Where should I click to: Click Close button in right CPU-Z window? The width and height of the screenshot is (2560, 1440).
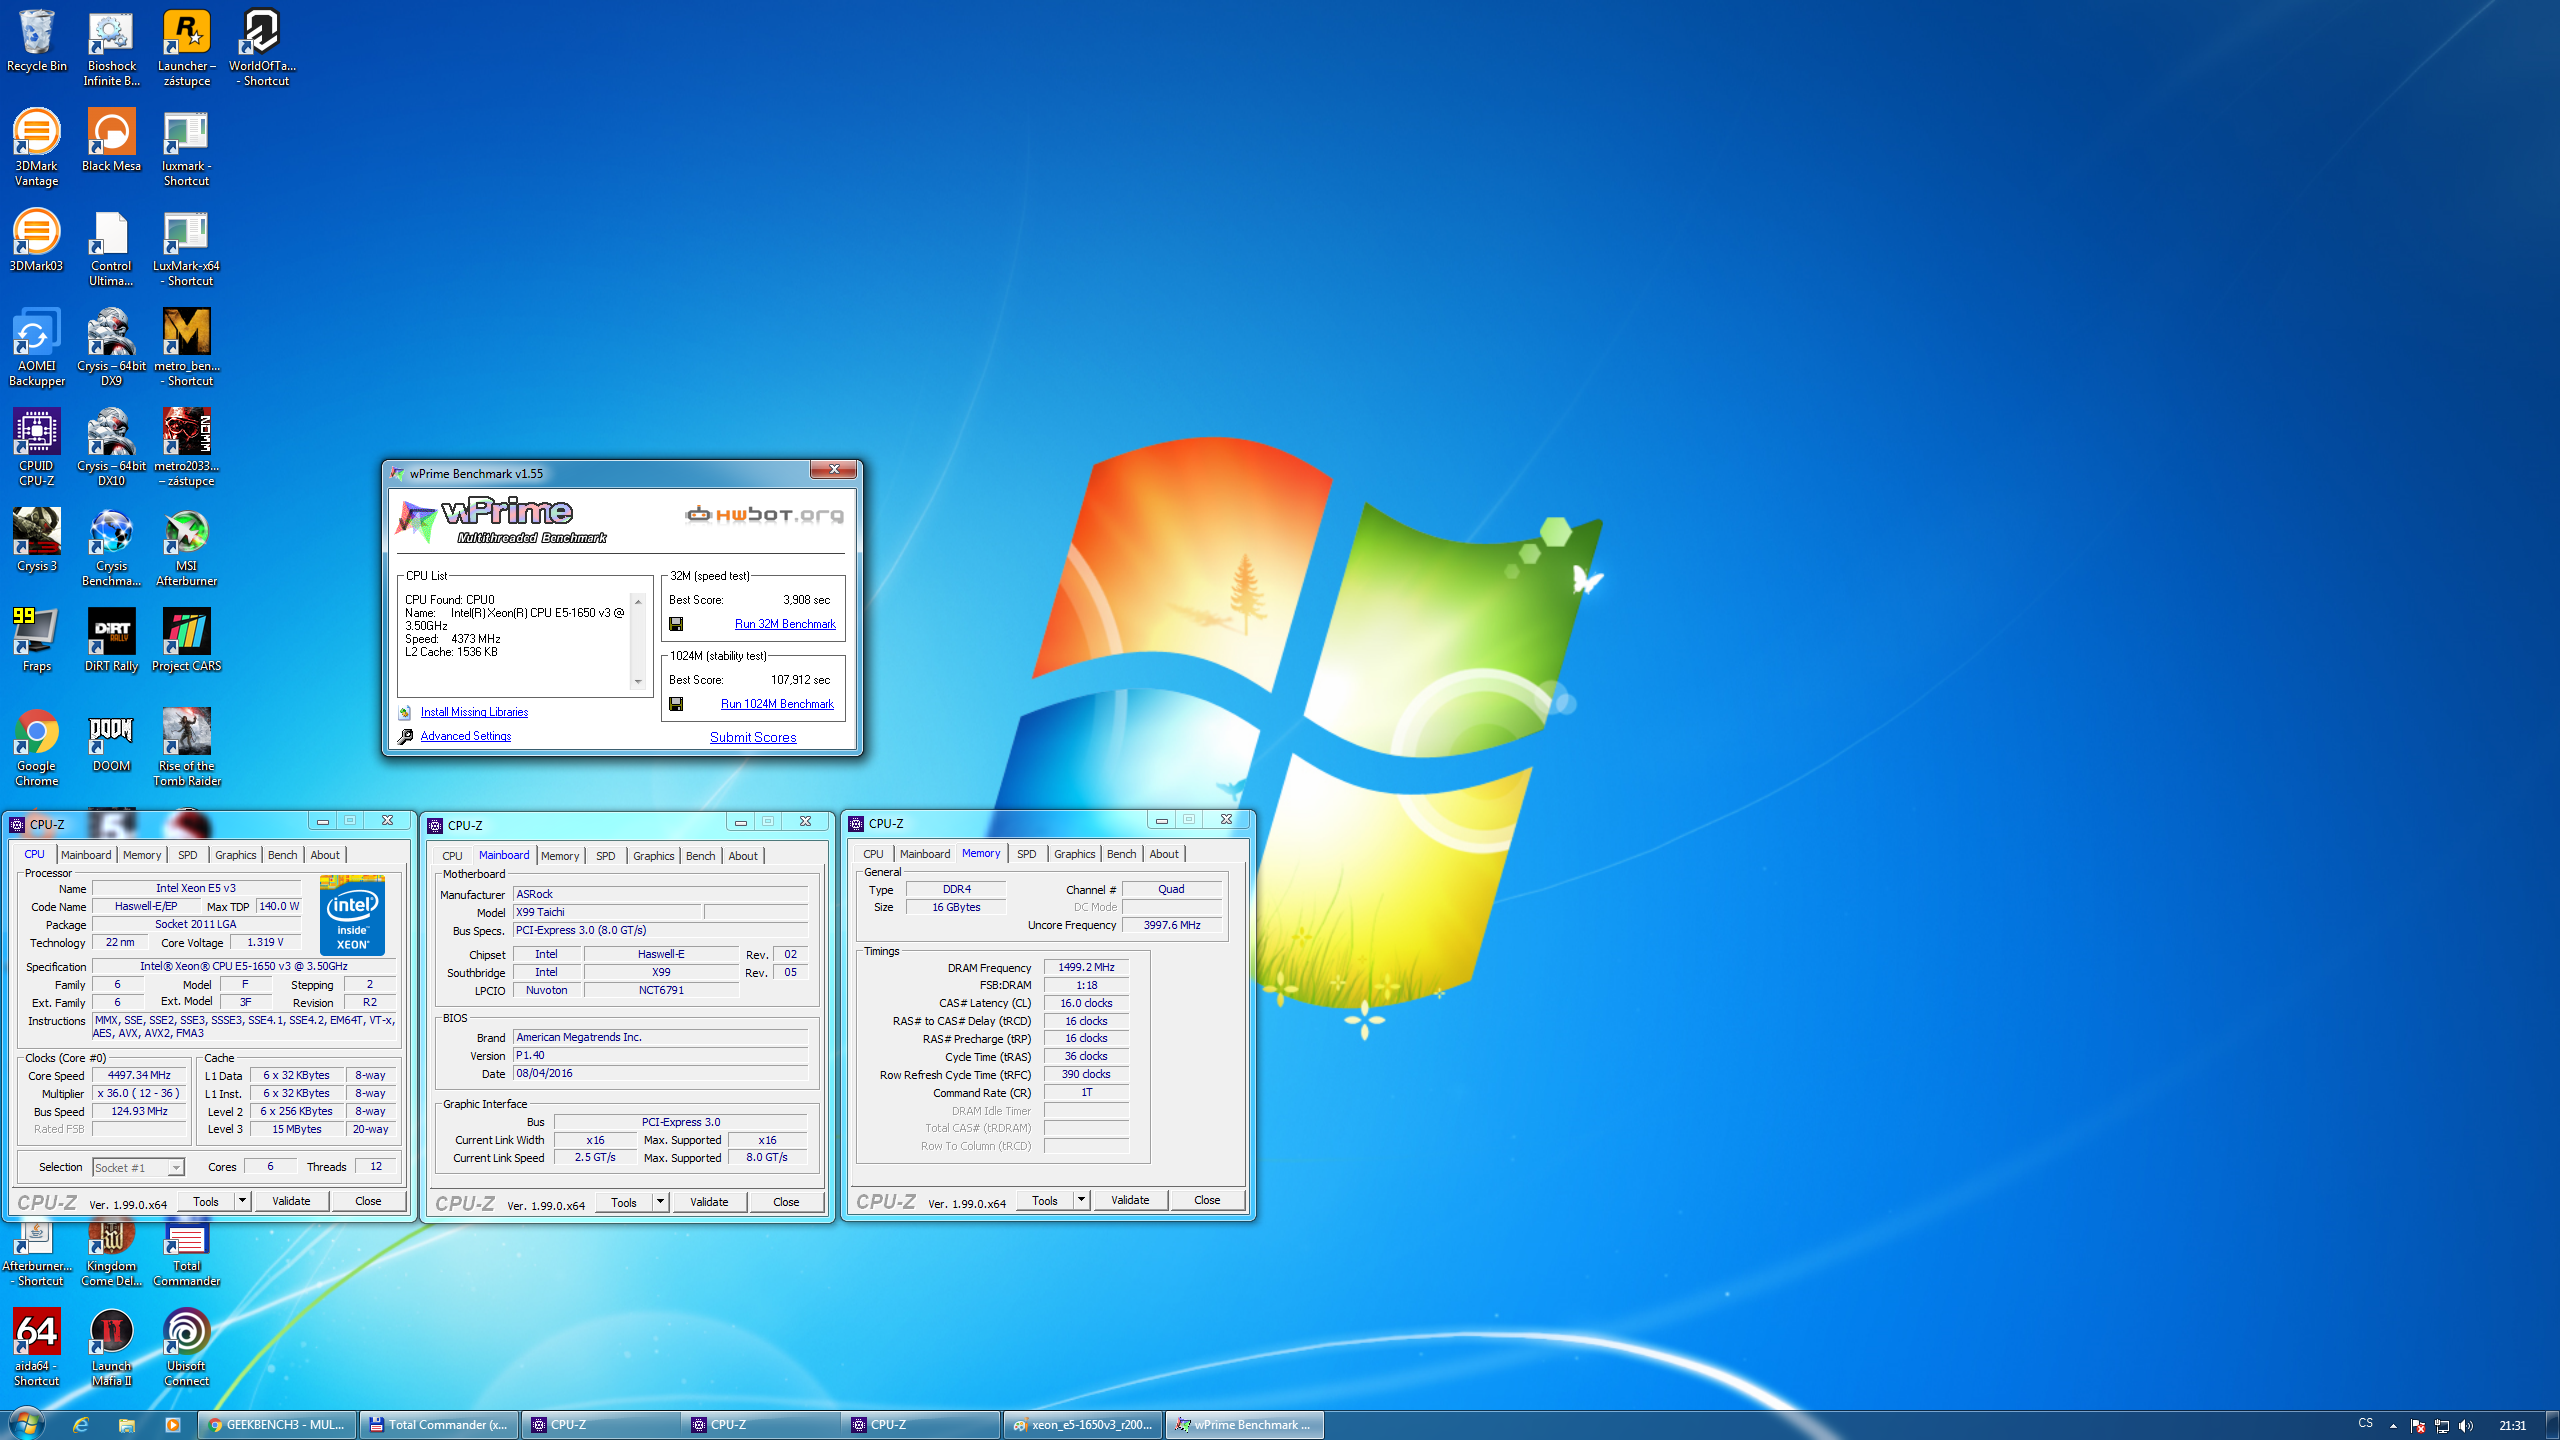[1207, 1200]
